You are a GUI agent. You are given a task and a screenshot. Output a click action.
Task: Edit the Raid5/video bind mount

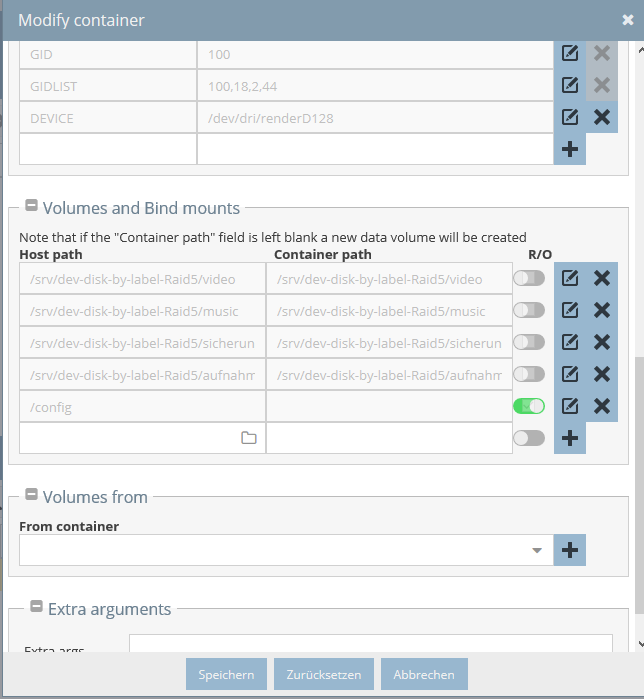pyautogui.click(x=570, y=279)
